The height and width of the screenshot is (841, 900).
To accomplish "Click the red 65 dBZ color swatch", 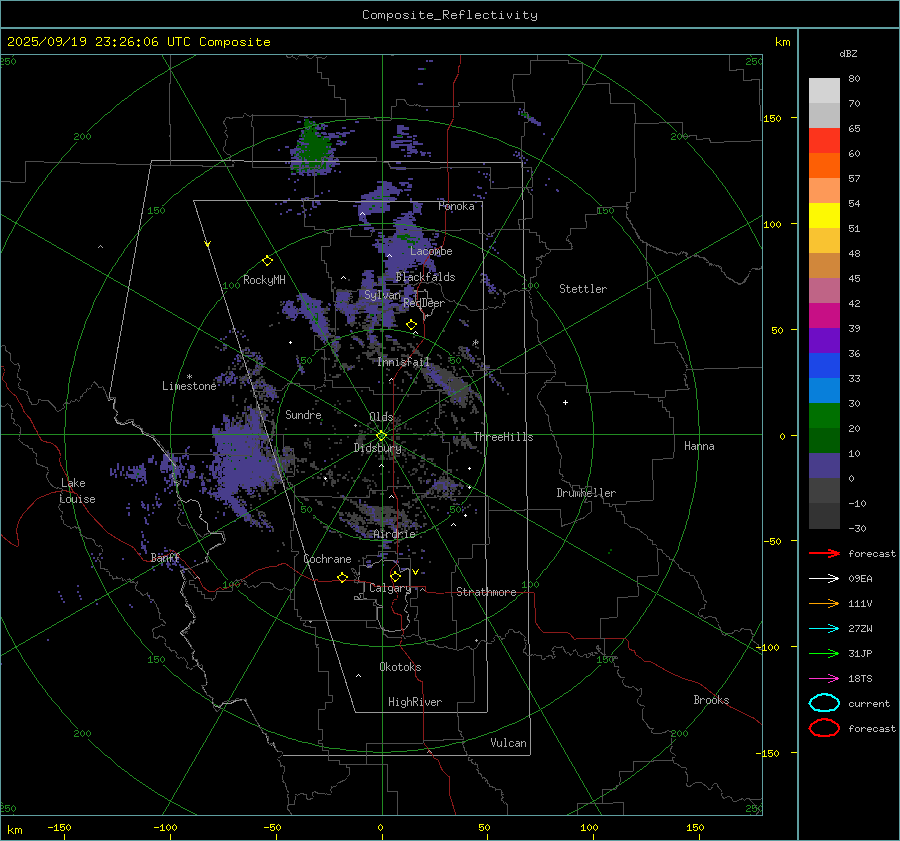I will click(824, 140).
